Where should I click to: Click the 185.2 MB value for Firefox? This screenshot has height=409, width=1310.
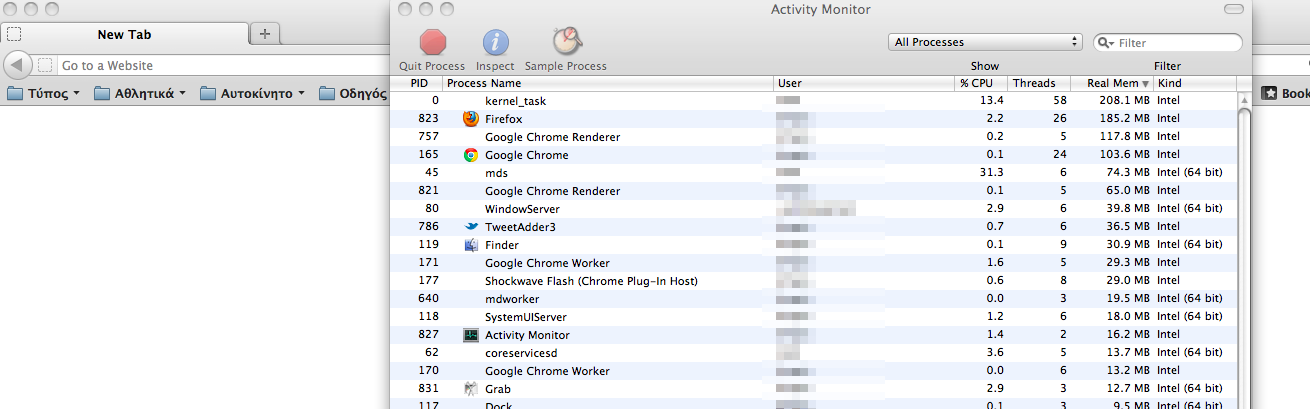1125,119
